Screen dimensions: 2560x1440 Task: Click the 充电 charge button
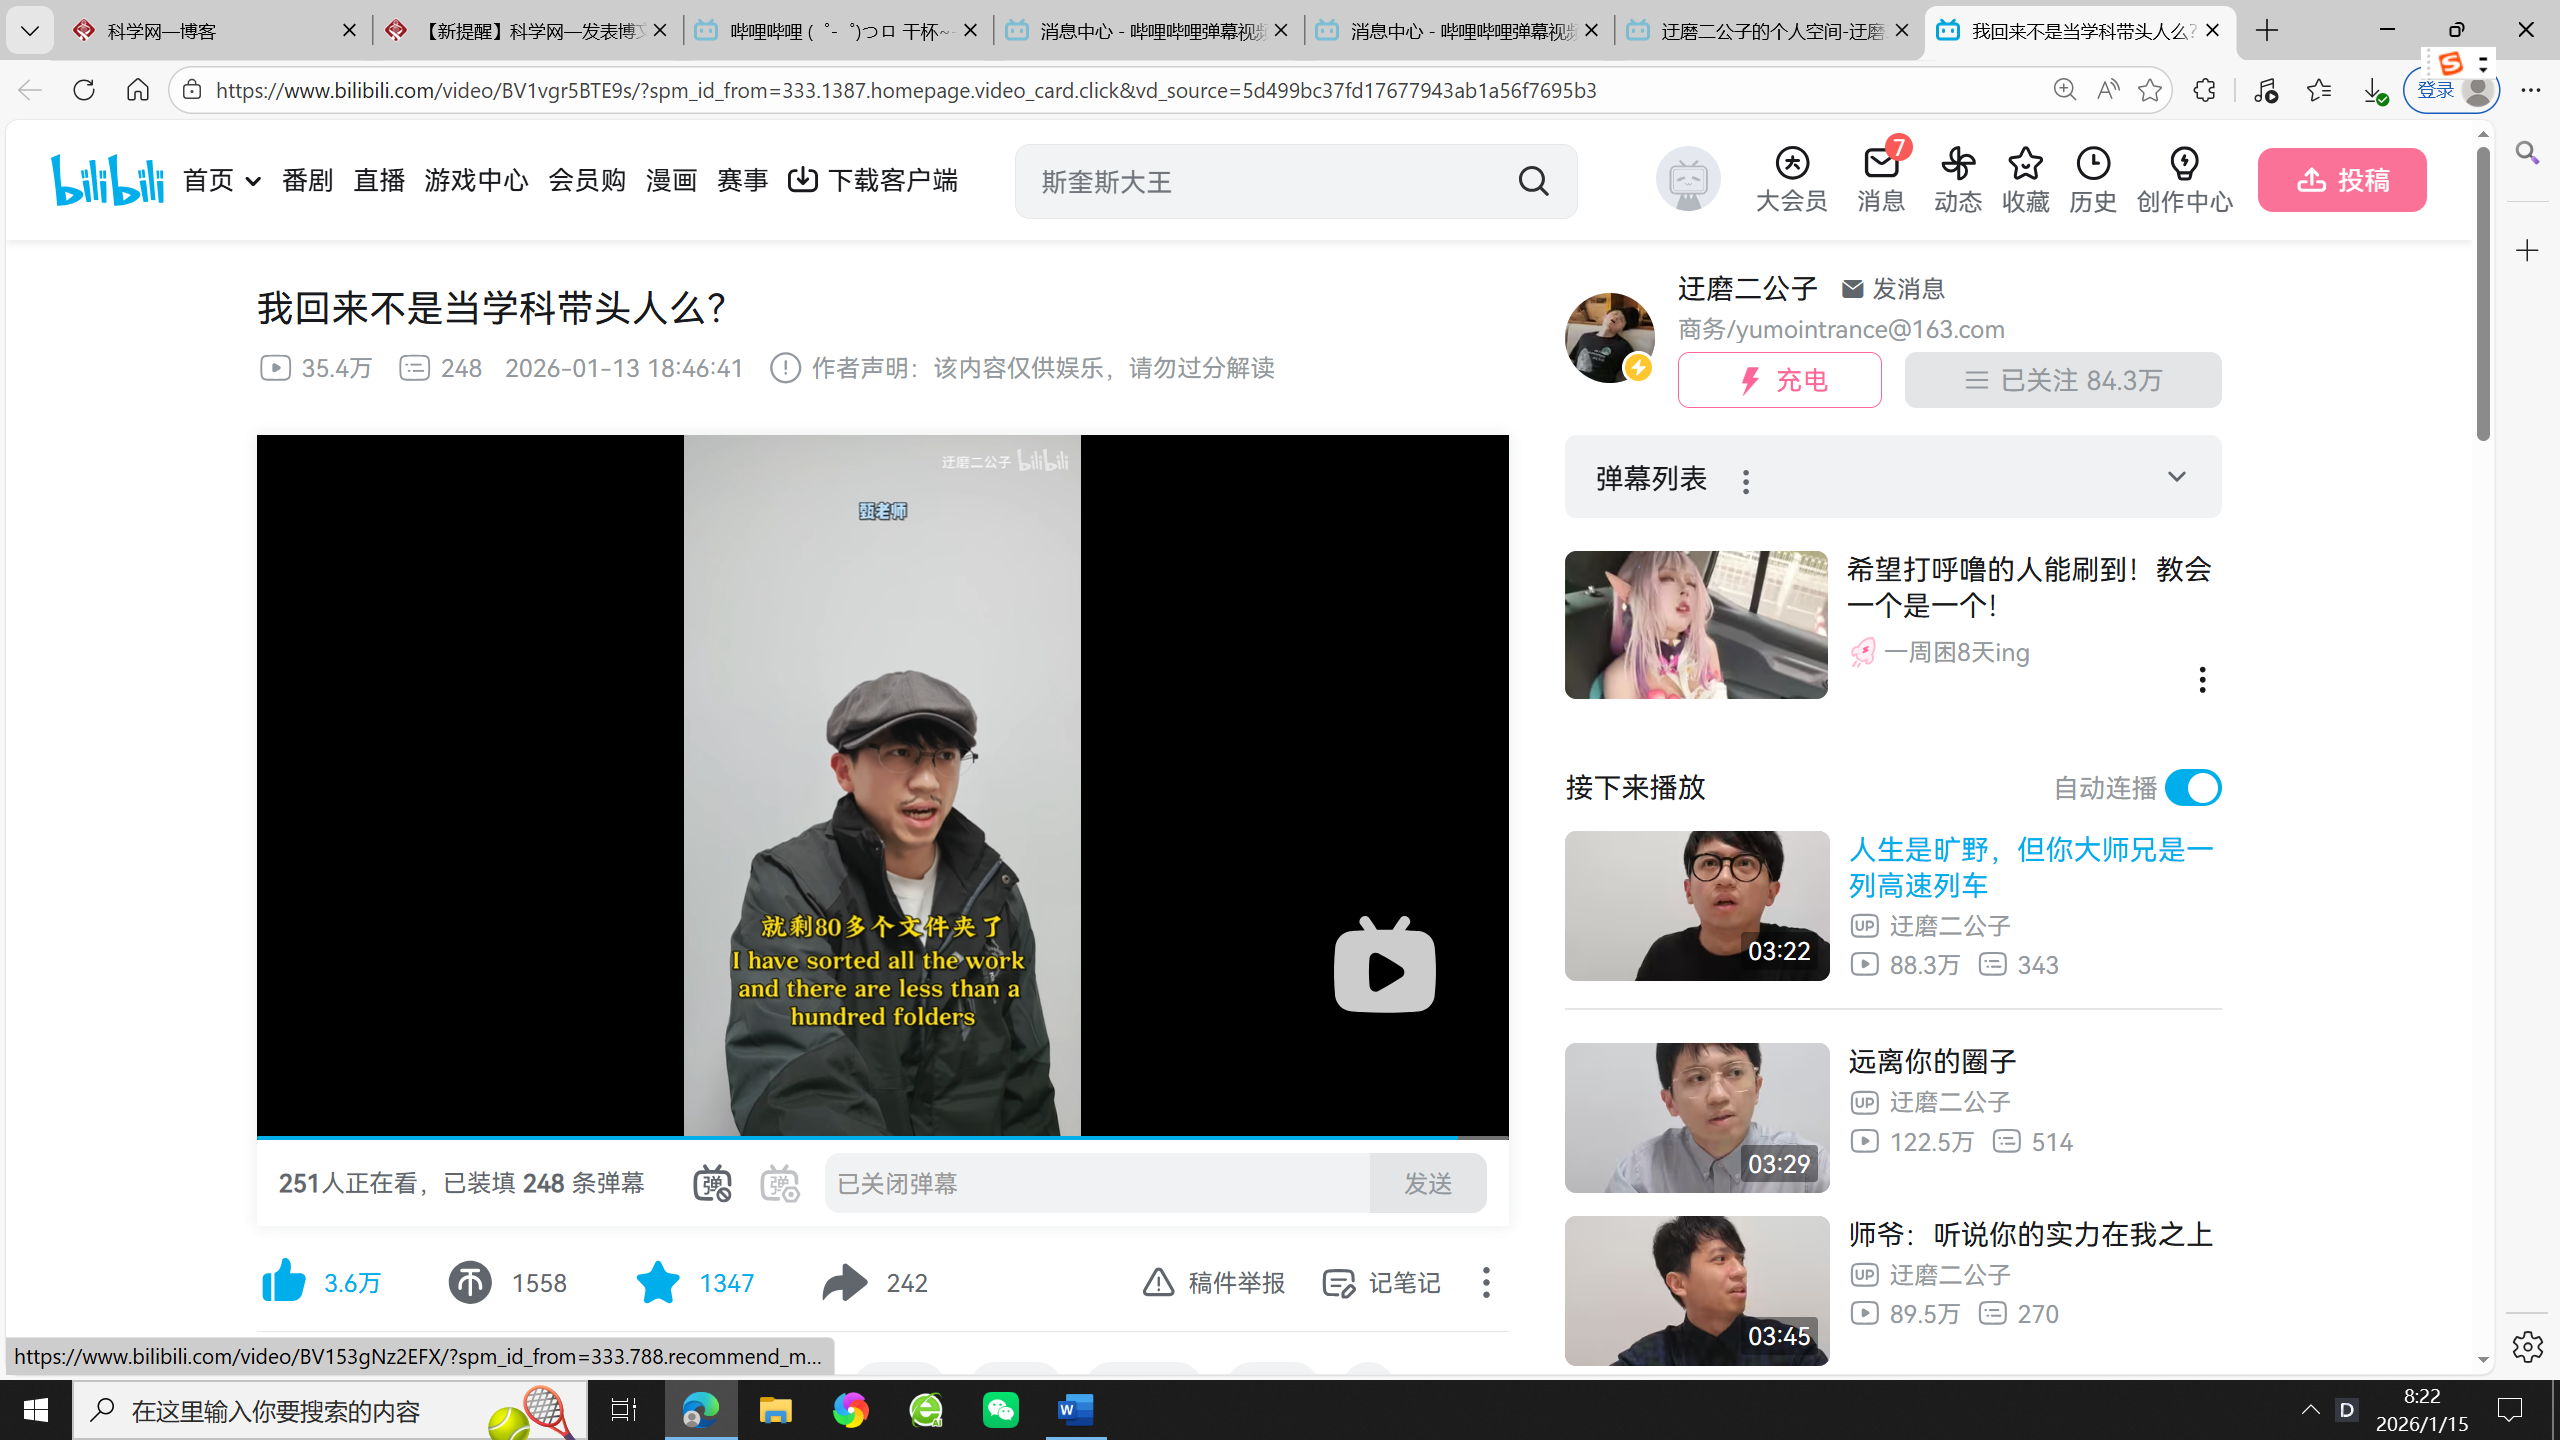point(1779,380)
